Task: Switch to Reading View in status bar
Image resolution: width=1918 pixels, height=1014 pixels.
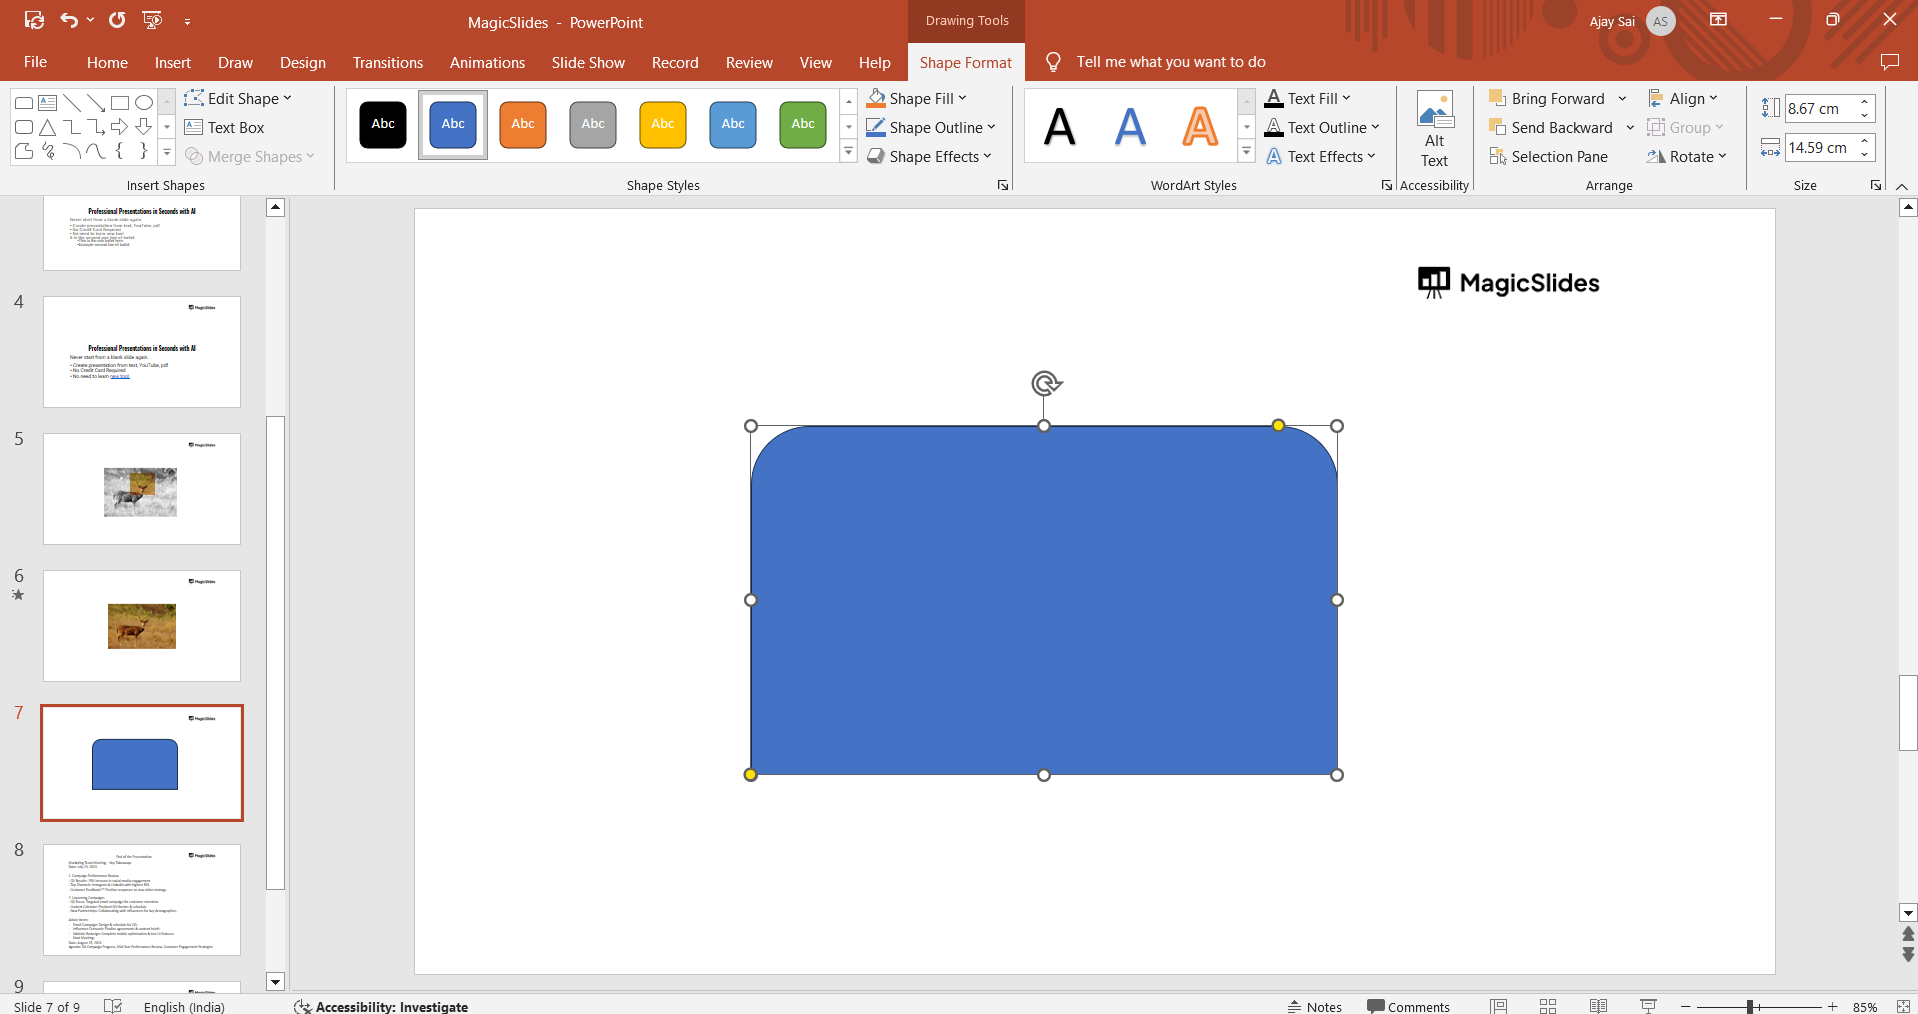Action: point(1598,1006)
